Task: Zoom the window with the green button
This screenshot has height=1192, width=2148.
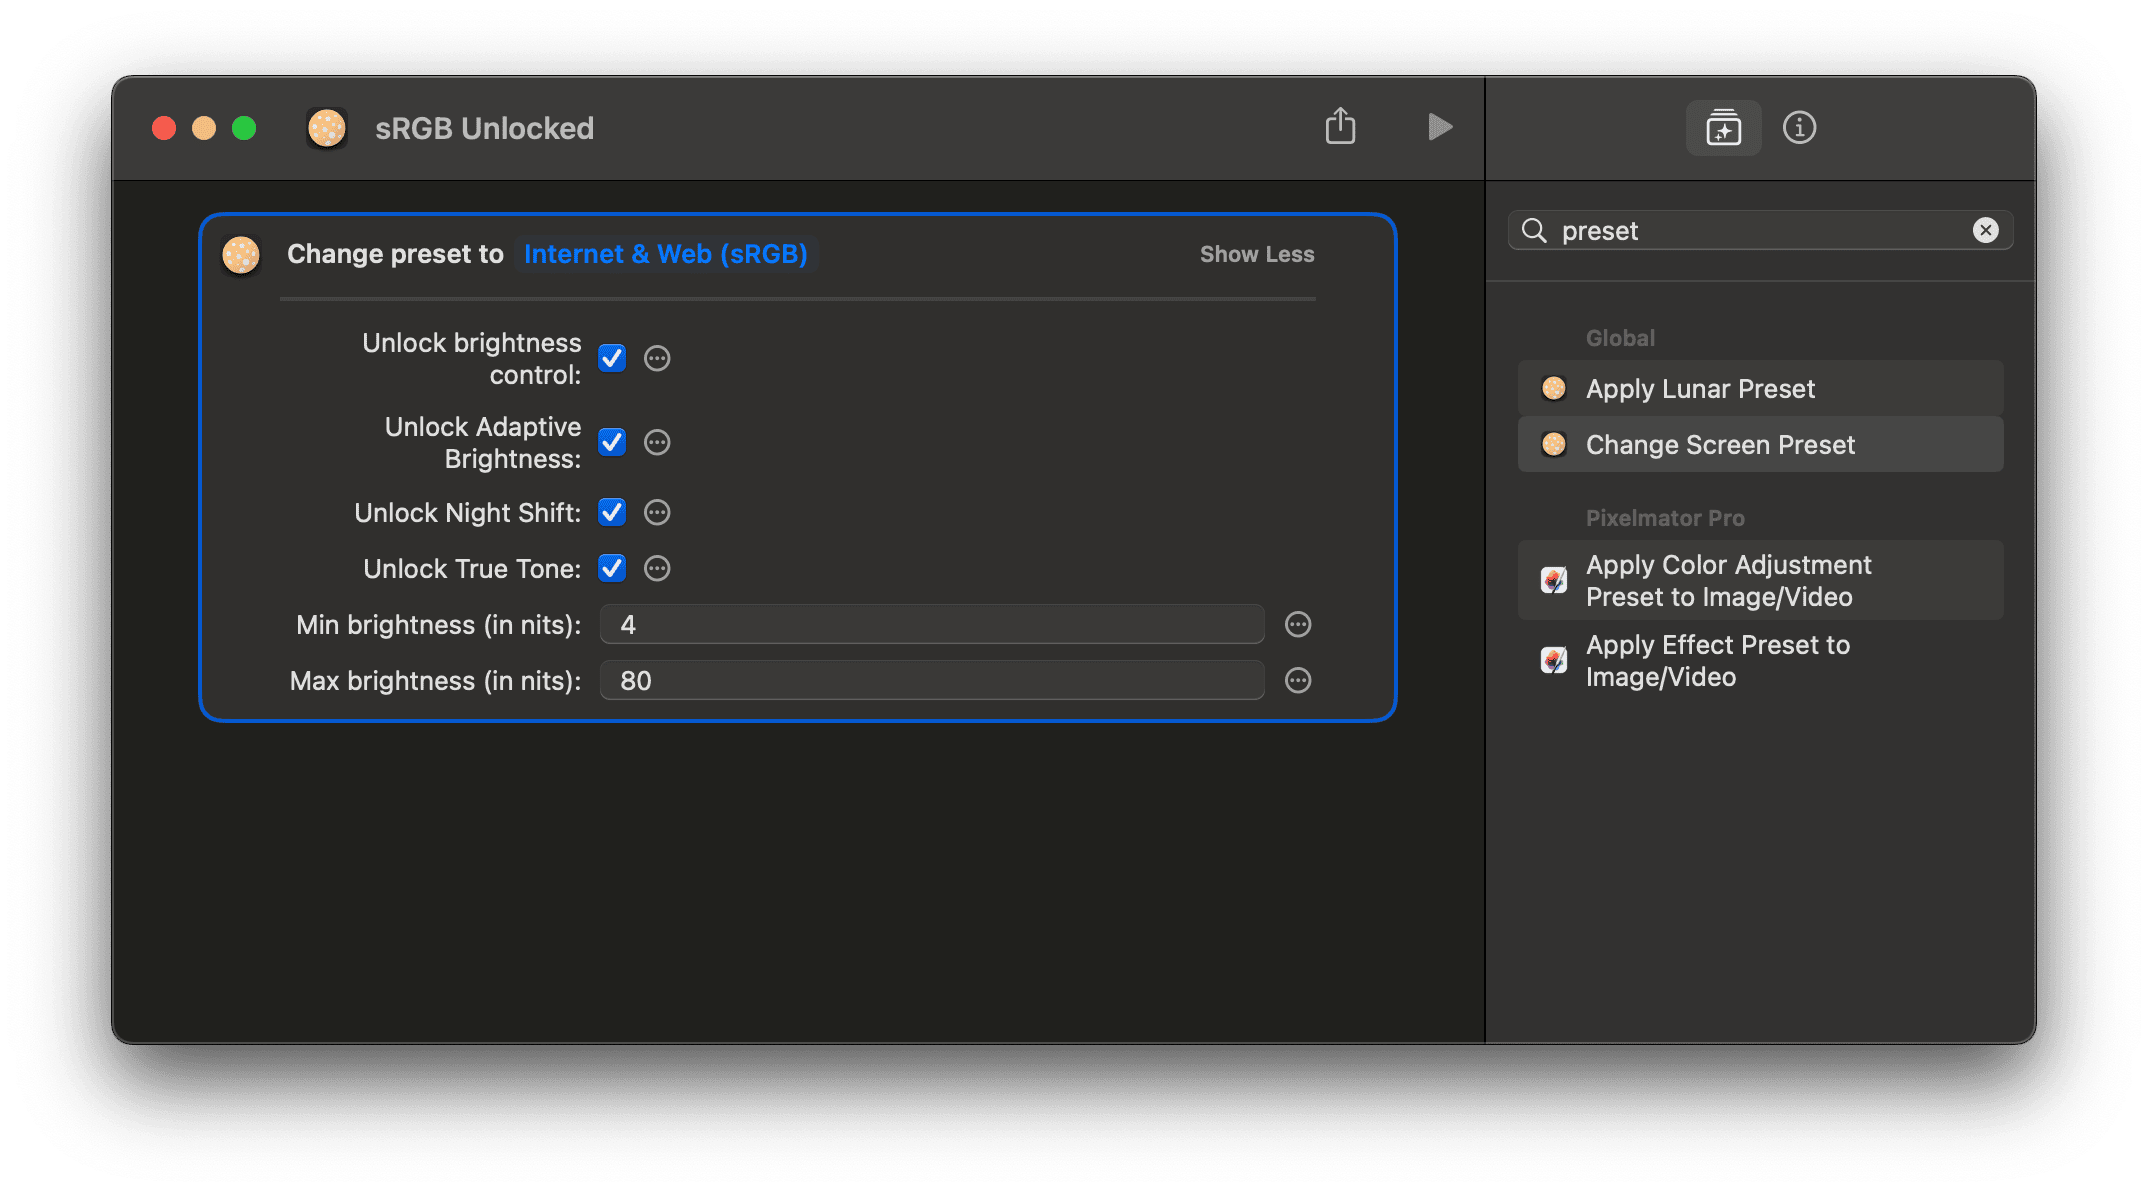Action: (244, 128)
